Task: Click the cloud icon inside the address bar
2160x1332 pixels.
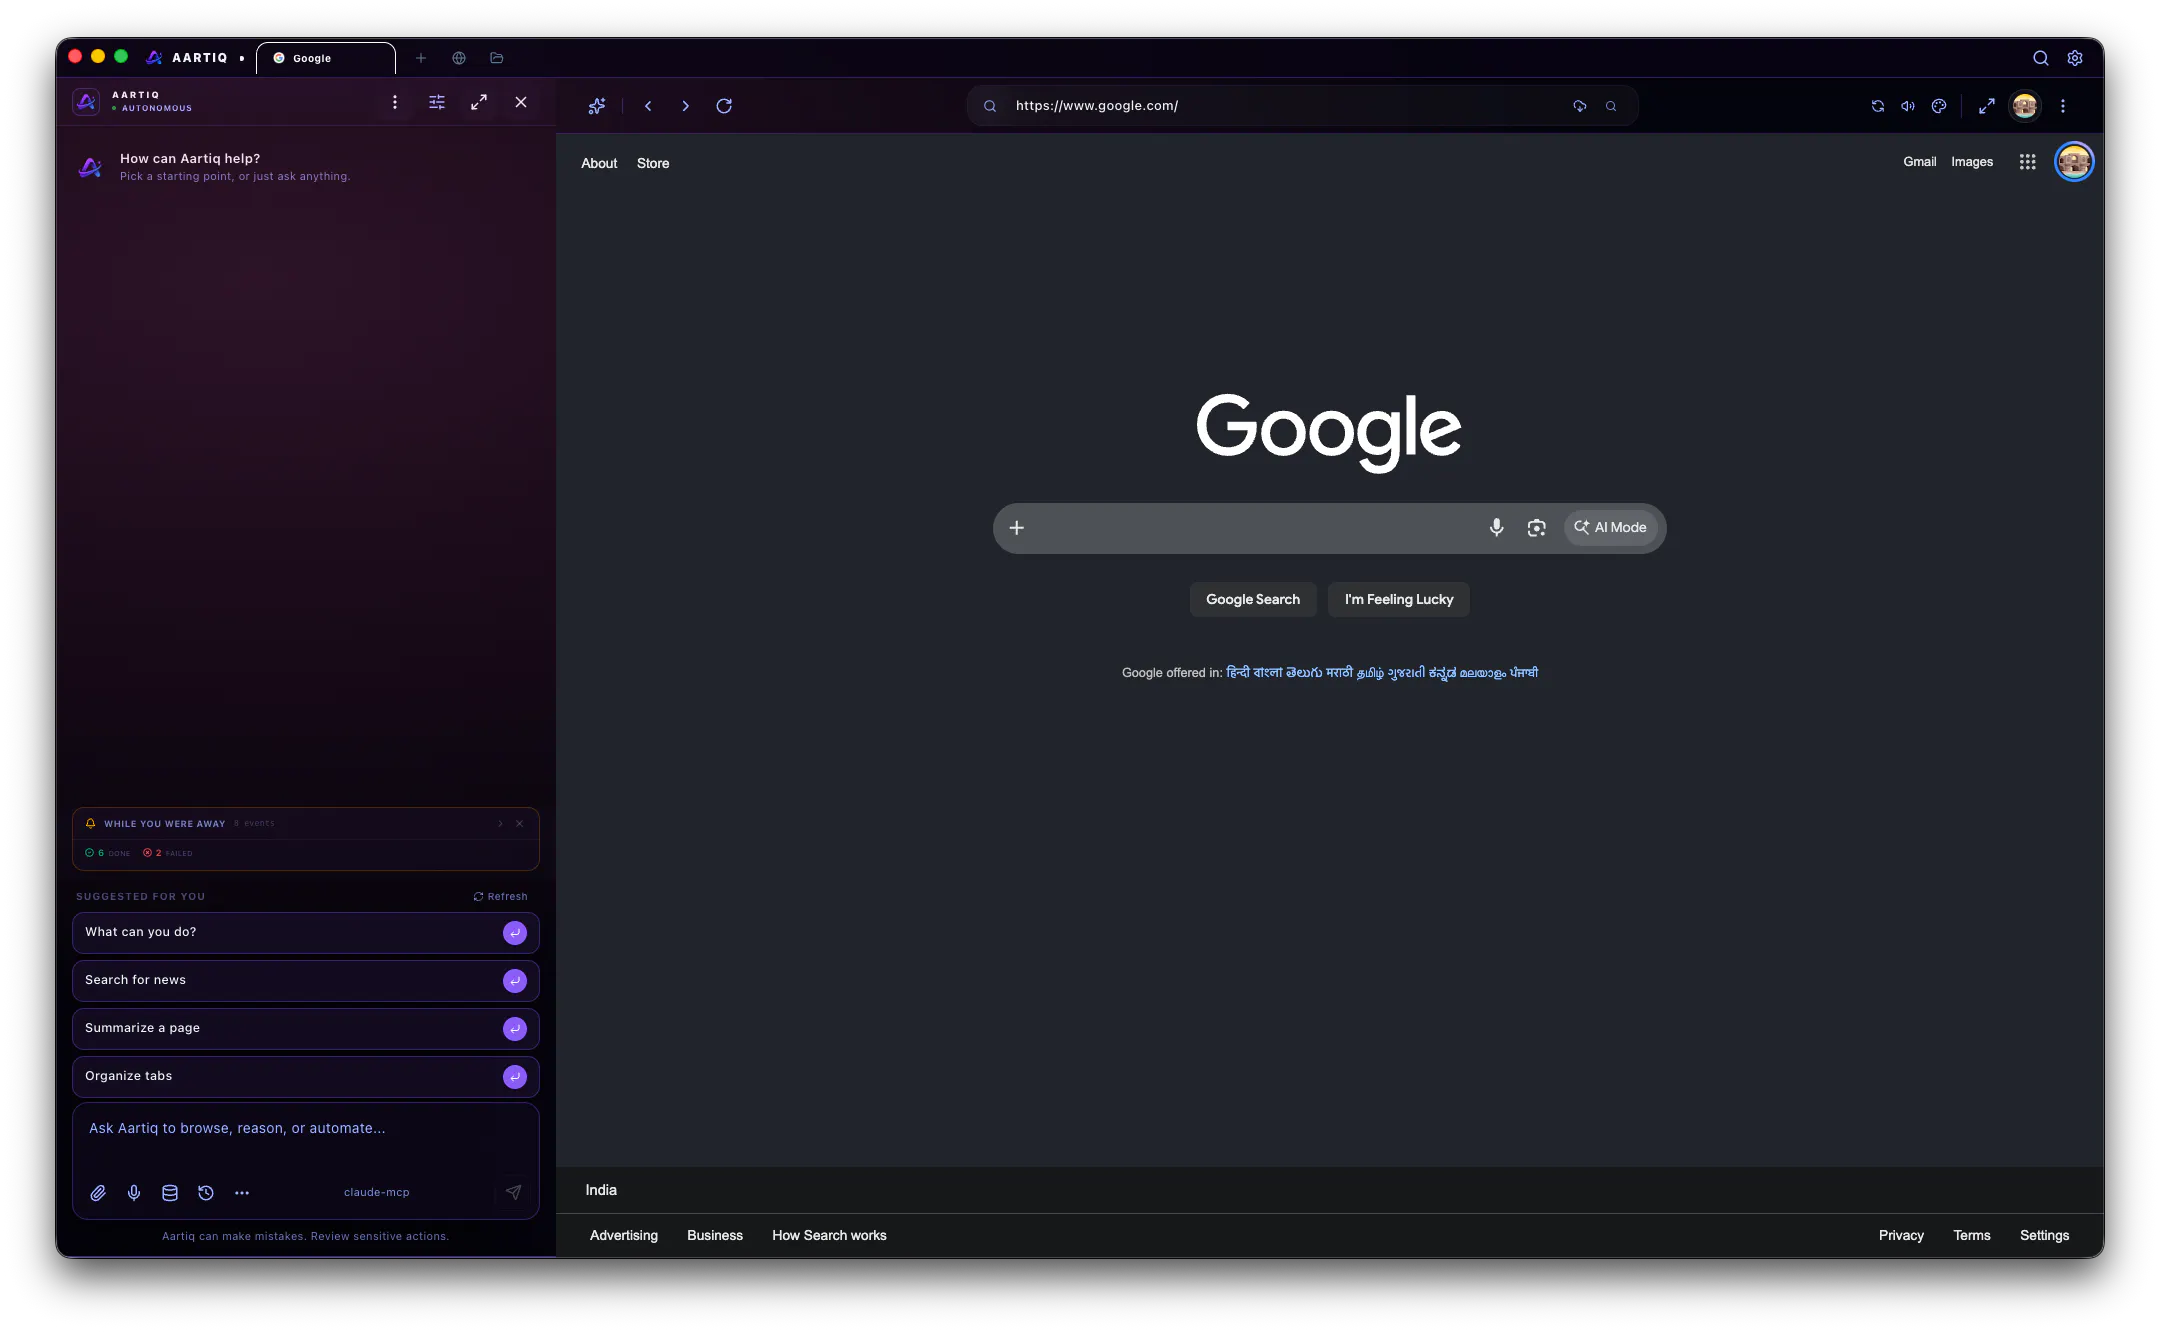Action: [1580, 106]
